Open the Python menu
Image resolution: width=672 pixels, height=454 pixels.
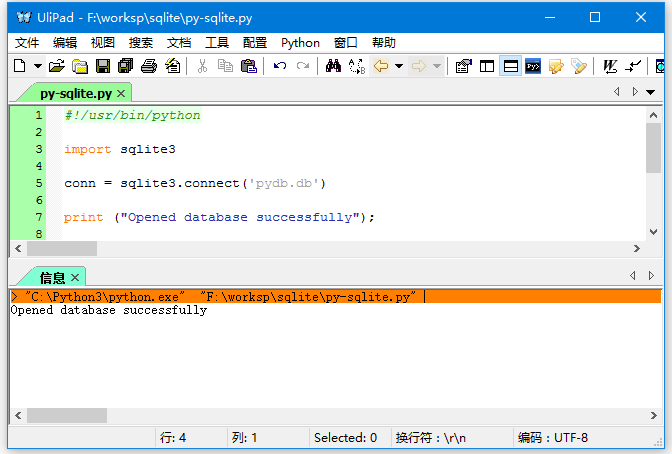pyautogui.click(x=300, y=42)
